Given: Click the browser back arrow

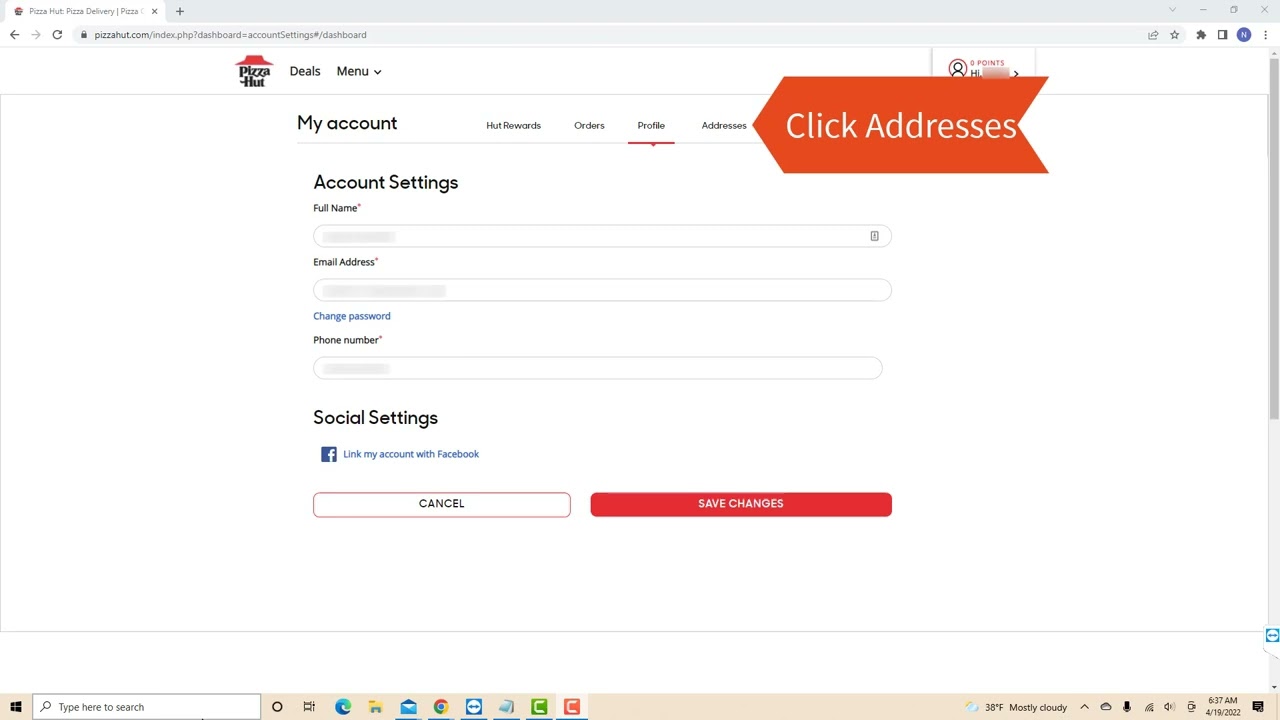Looking at the screenshot, I should (x=14, y=34).
